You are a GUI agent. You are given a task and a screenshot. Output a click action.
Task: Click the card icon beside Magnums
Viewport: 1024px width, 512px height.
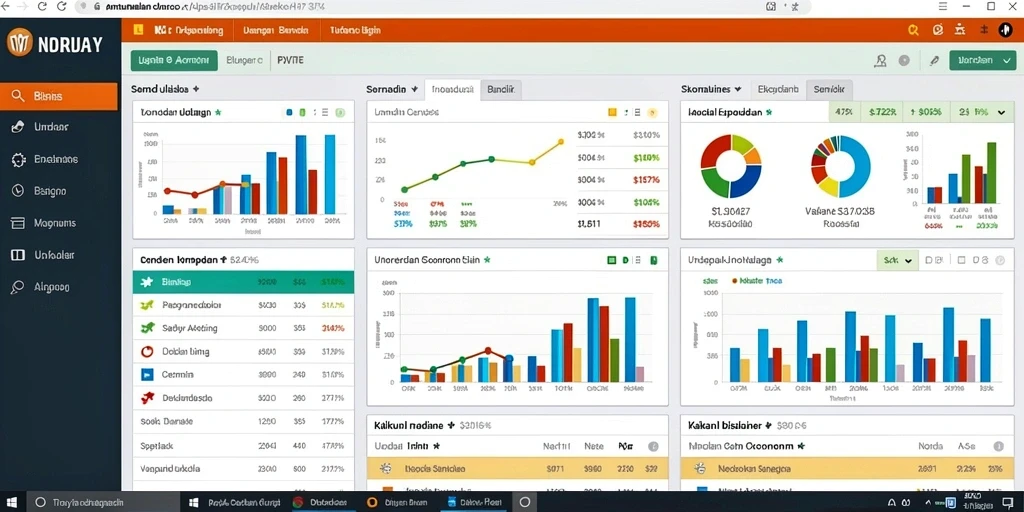click(x=18, y=223)
